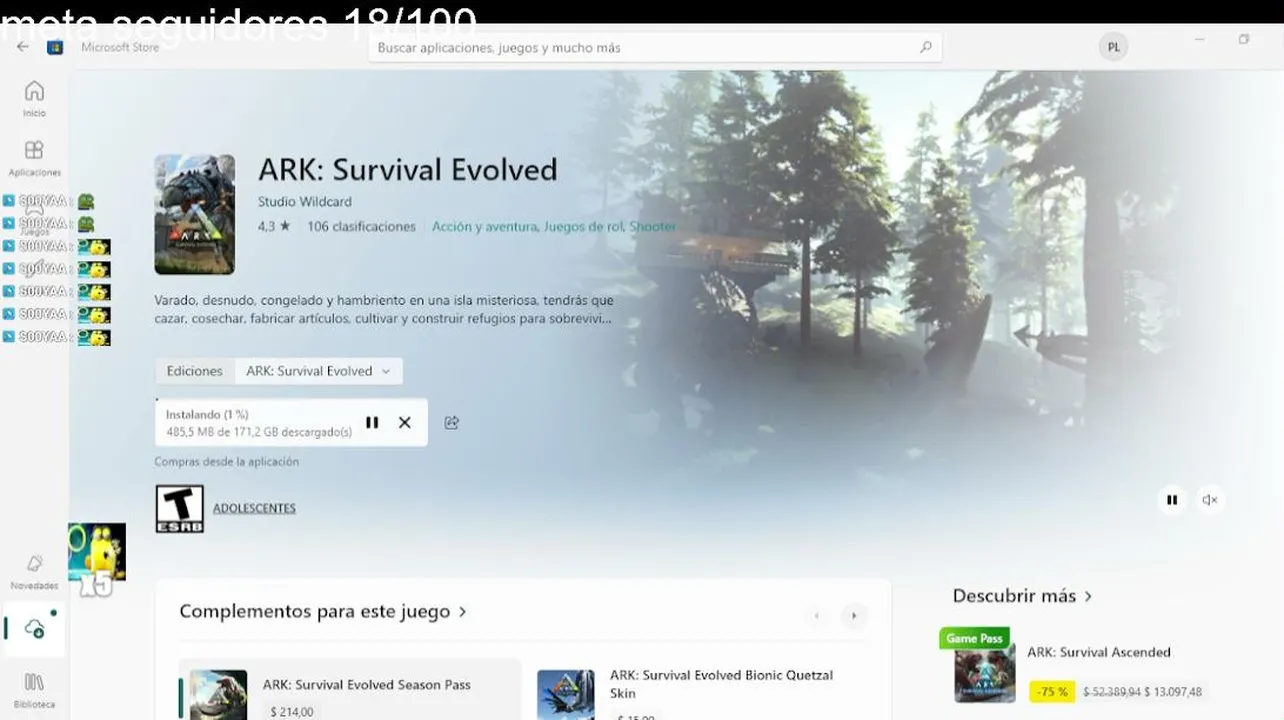Image resolution: width=1284 pixels, height=720 pixels.
Task: Pause the ARK download
Action: (372, 422)
